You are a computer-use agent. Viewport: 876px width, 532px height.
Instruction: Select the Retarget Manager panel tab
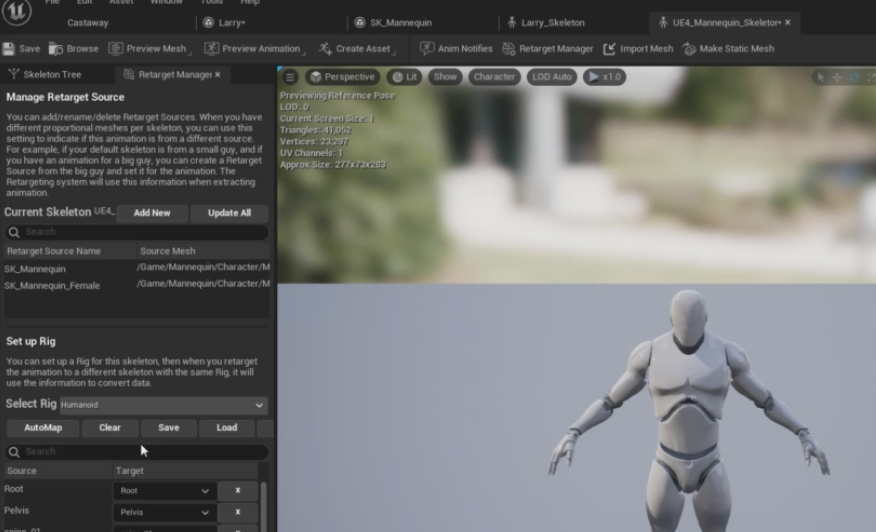click(x=174, y=74)
